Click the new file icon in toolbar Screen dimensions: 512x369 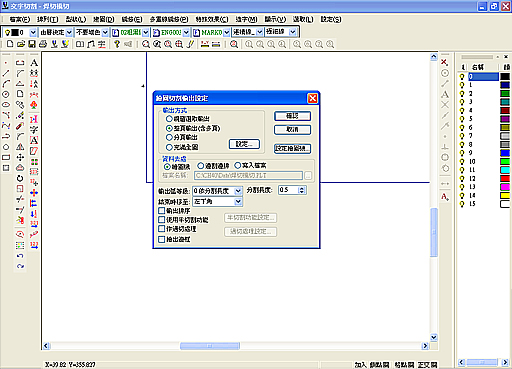click(x=10, y=44)
